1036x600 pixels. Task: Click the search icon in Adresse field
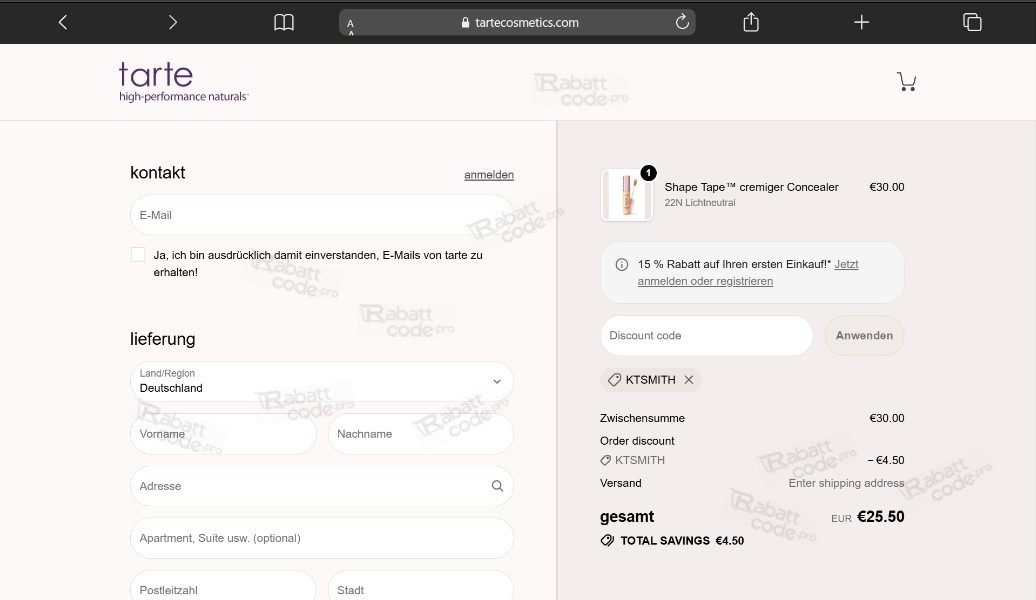[497, 486]
